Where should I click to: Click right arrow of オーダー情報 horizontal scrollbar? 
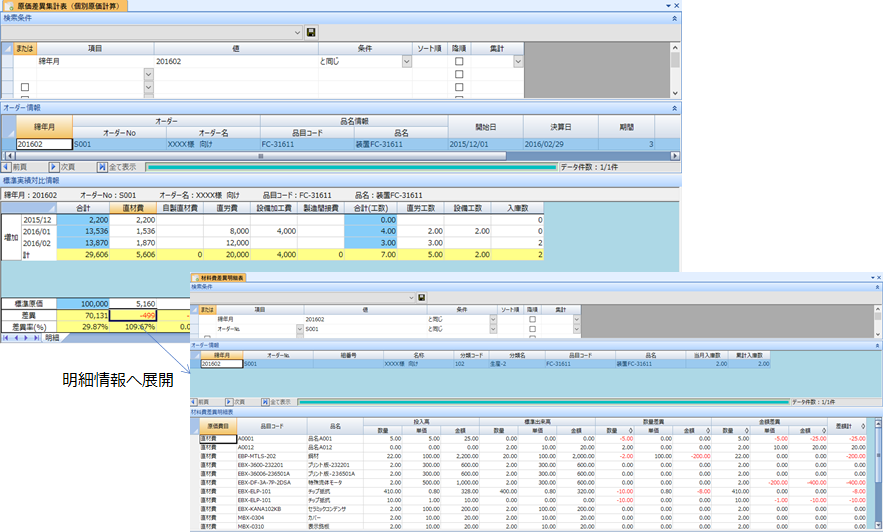(675, 155)
